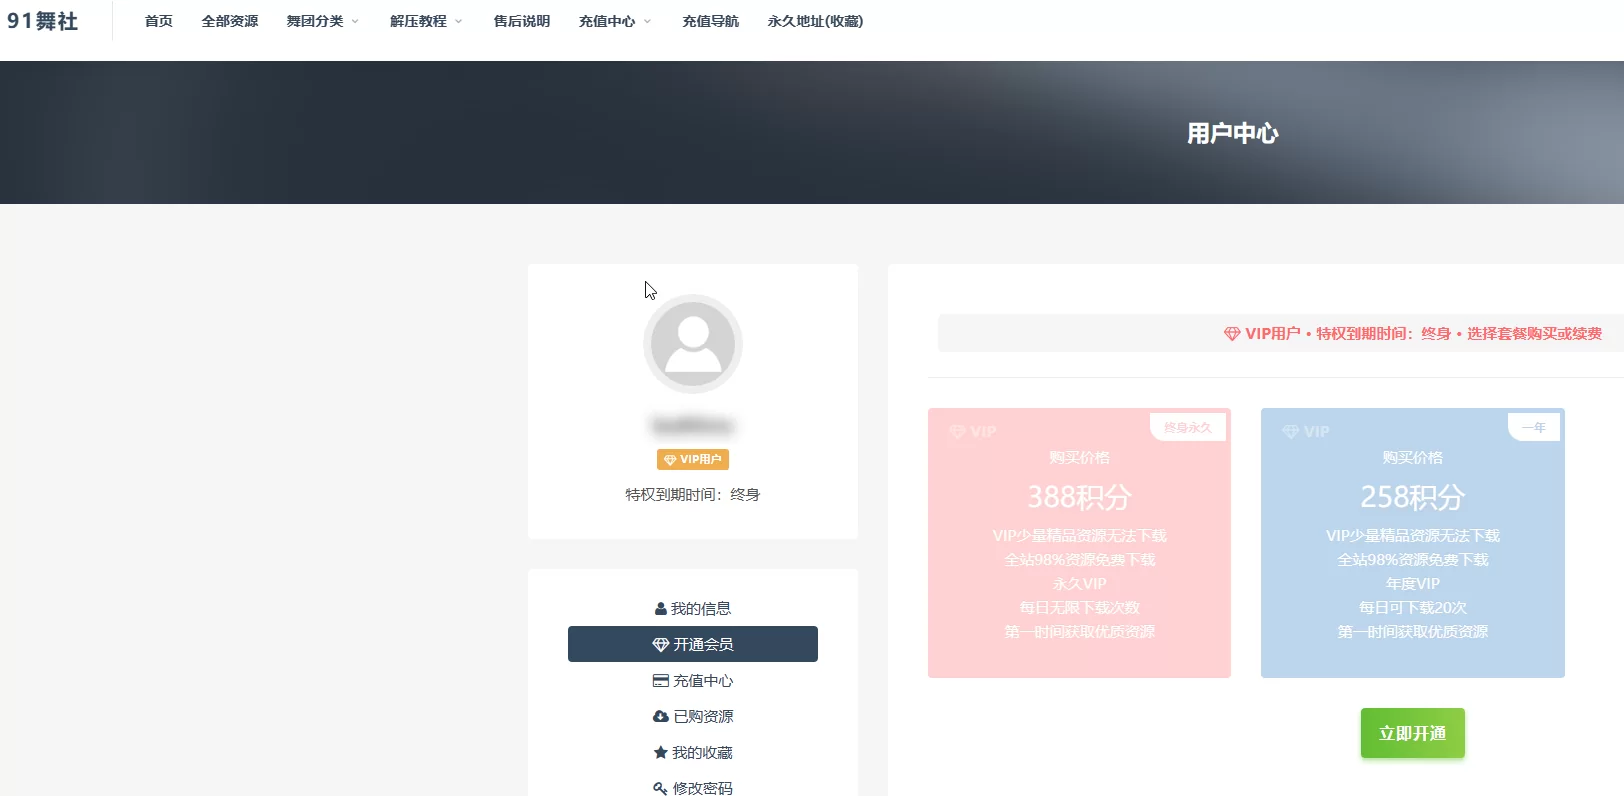The height and width of the screenshot is (796, 1624).
Task: Open 充值中心 in the sidebar
Action: point(693,680)
